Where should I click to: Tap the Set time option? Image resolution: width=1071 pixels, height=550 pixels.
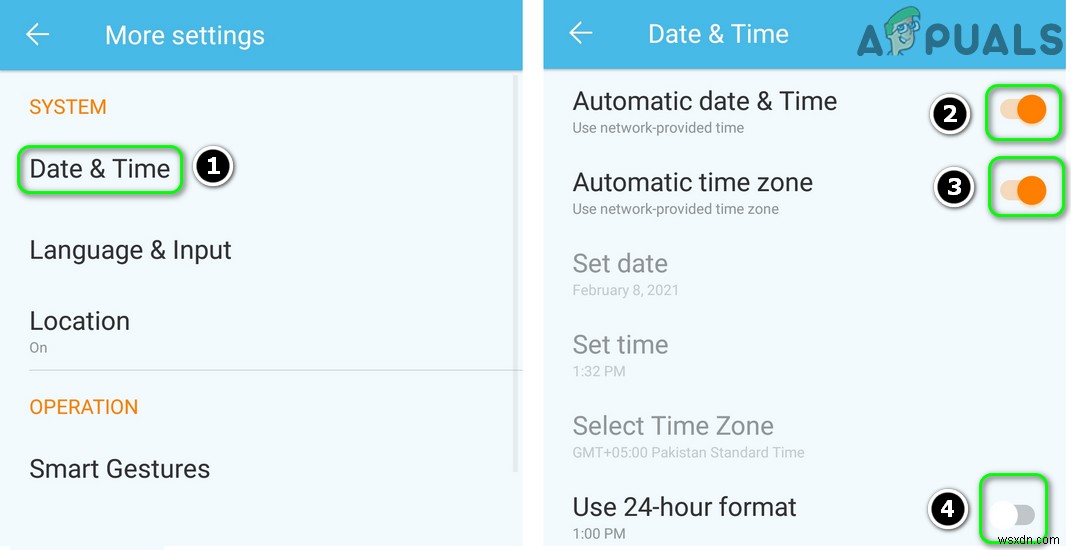(621, 354)
